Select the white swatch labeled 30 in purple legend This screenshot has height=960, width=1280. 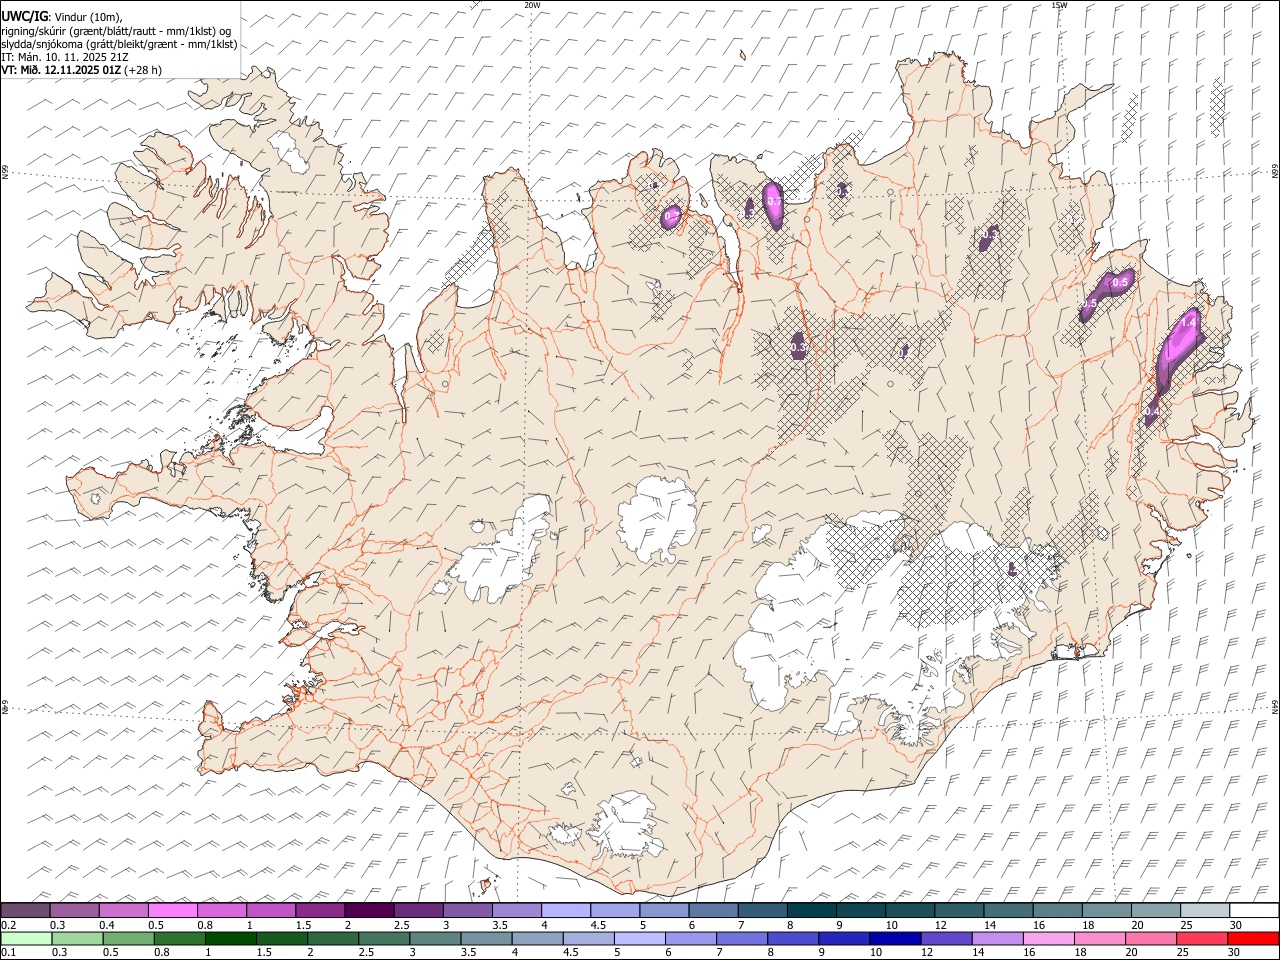tap(1254, 910)
